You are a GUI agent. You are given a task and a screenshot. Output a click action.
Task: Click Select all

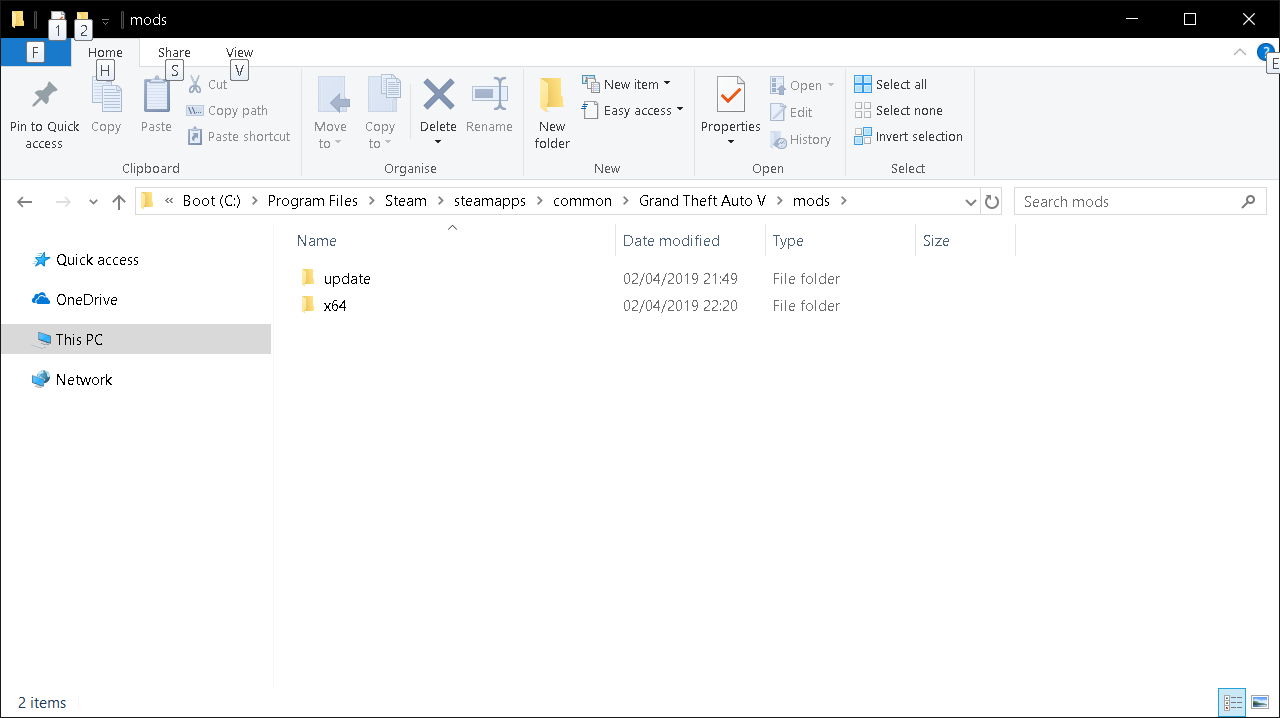point(890,85)
